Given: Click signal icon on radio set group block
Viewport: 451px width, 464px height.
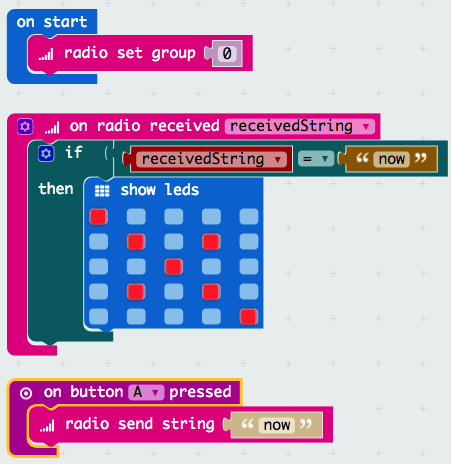Looking at the screenshot, I should (46, 54).
